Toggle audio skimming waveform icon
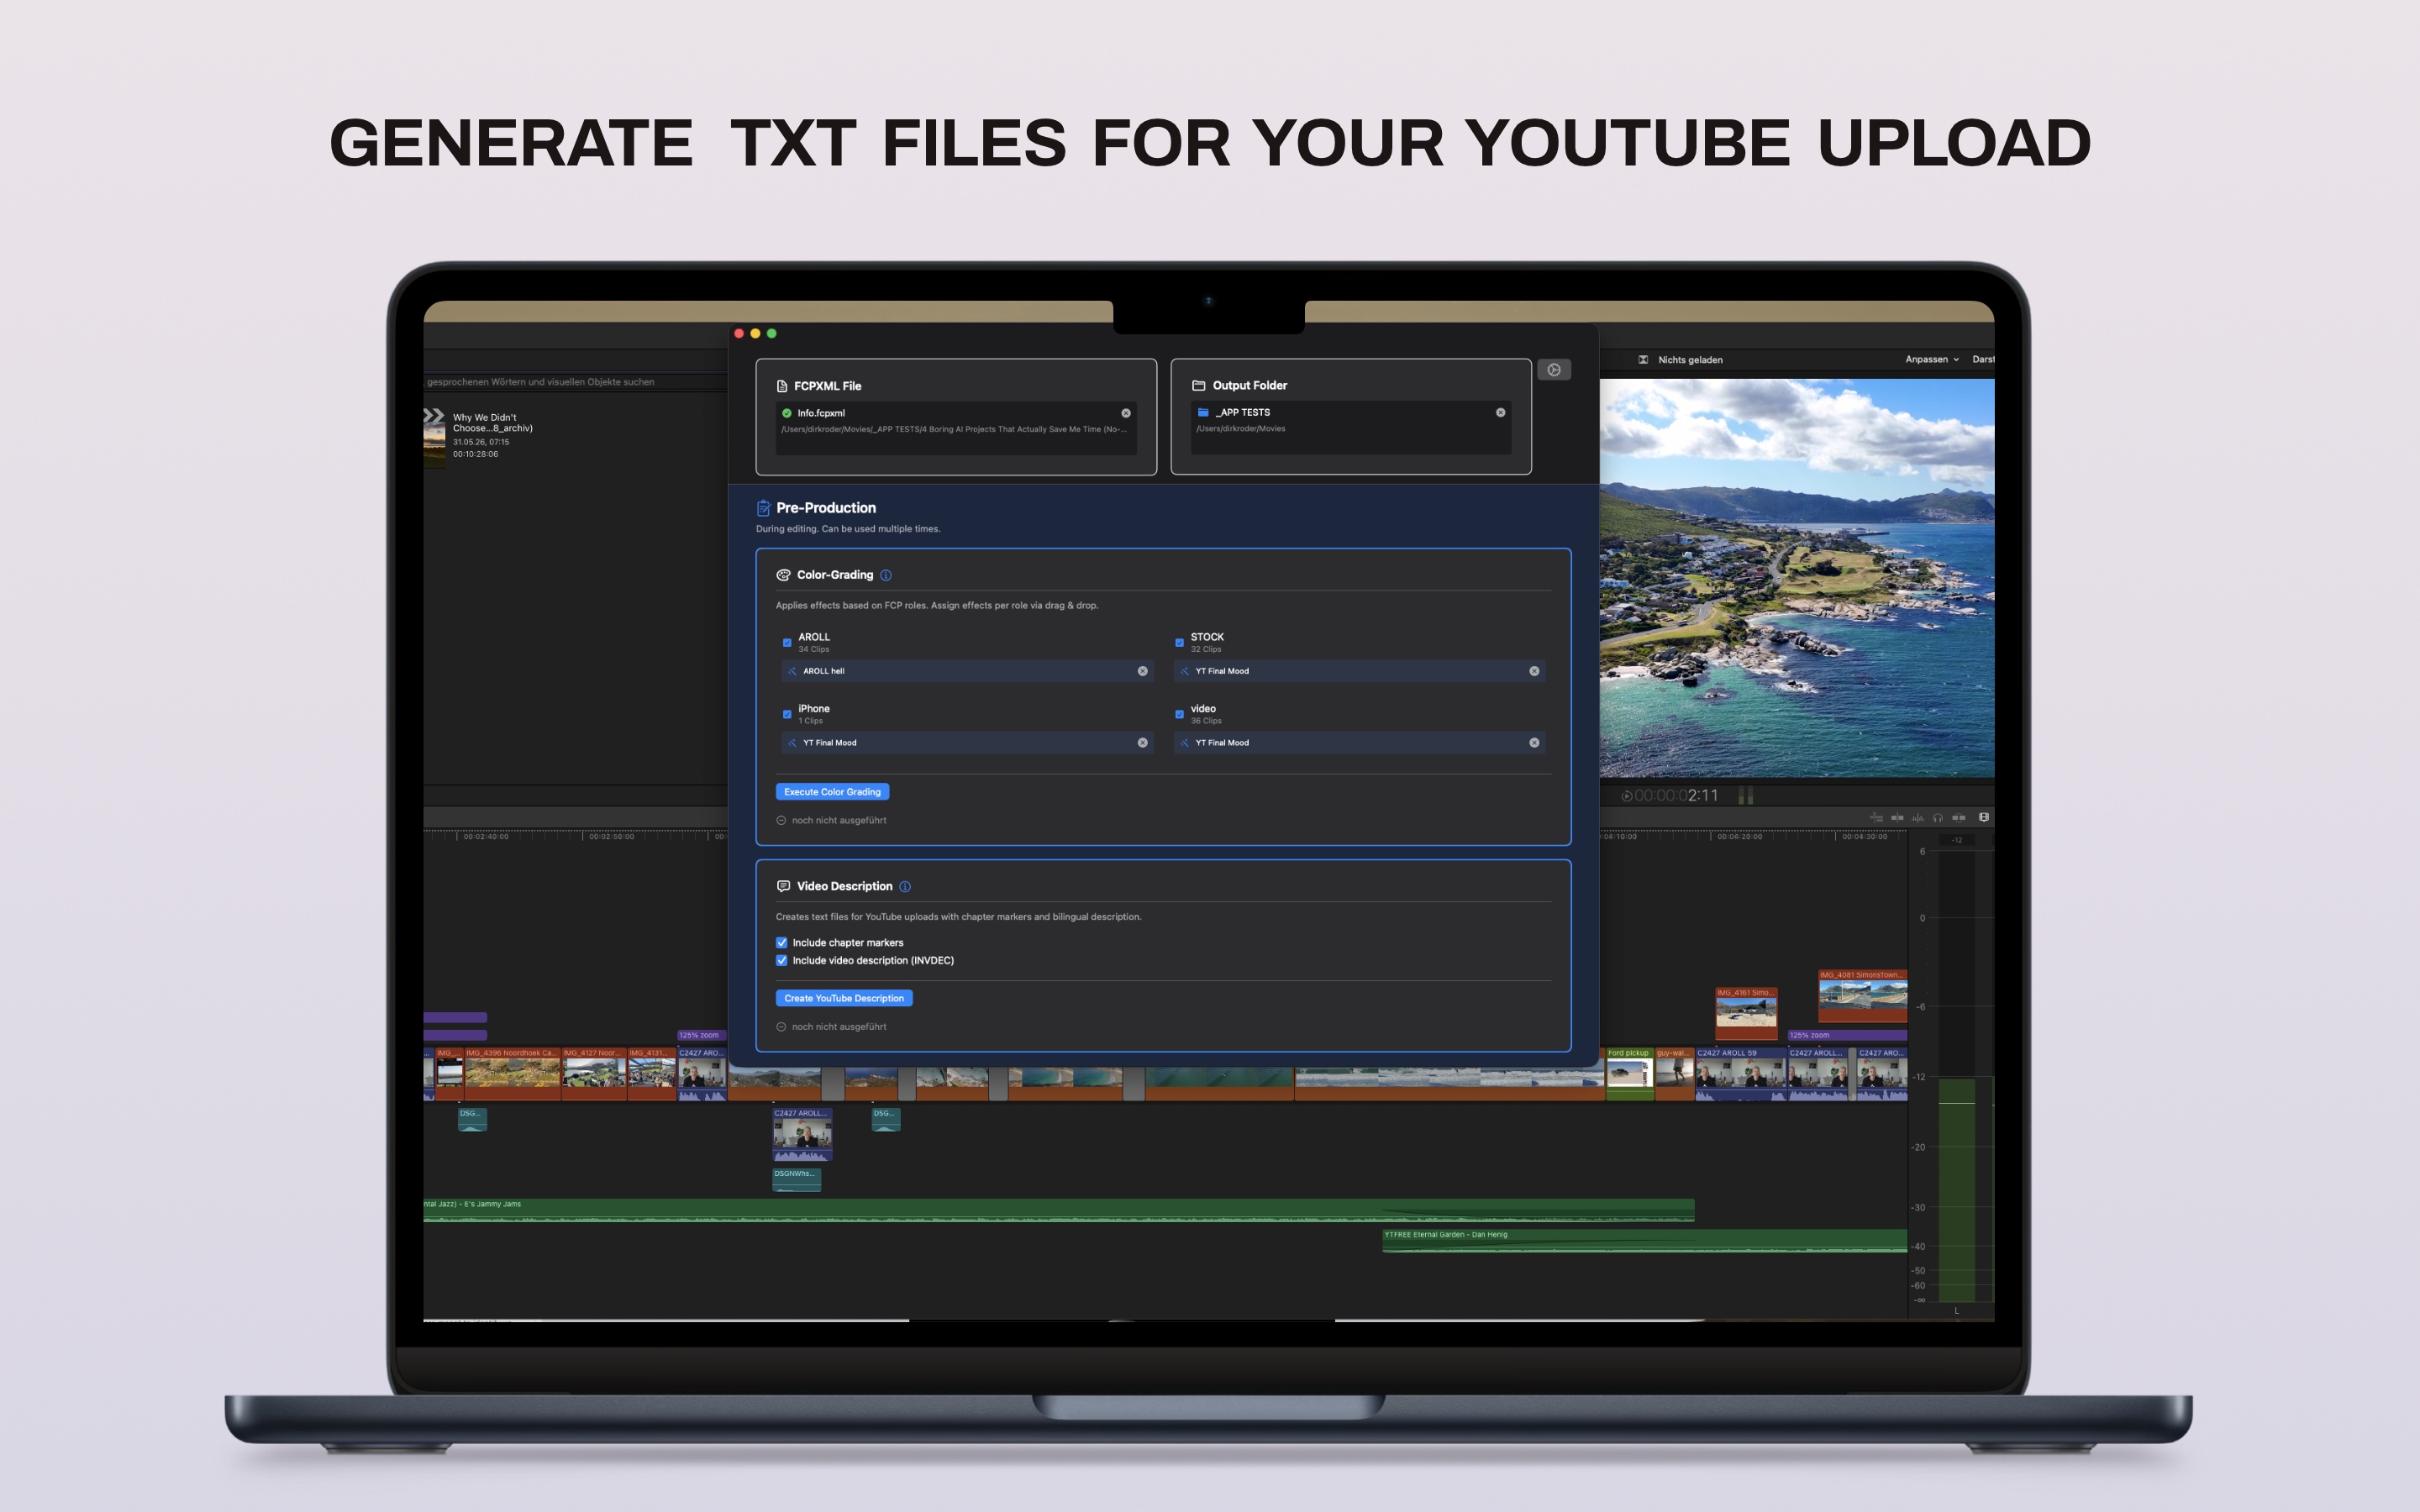 coord(1917,818)
